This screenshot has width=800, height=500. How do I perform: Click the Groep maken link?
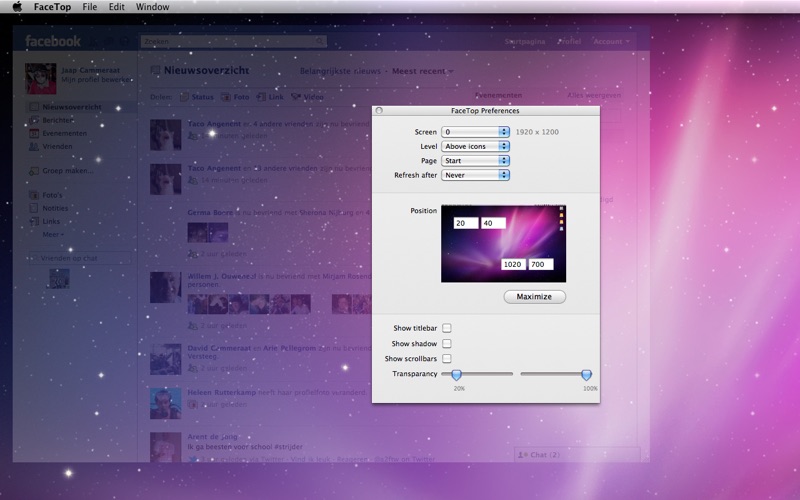66,171
